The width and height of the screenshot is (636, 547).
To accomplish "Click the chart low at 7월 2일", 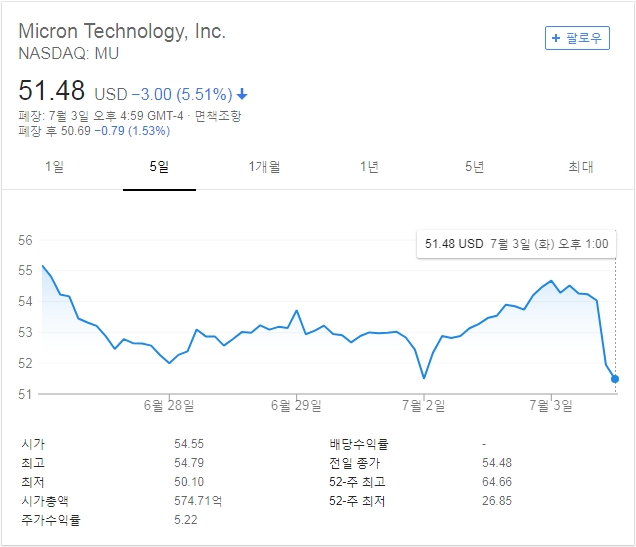I will pos(424,377).
